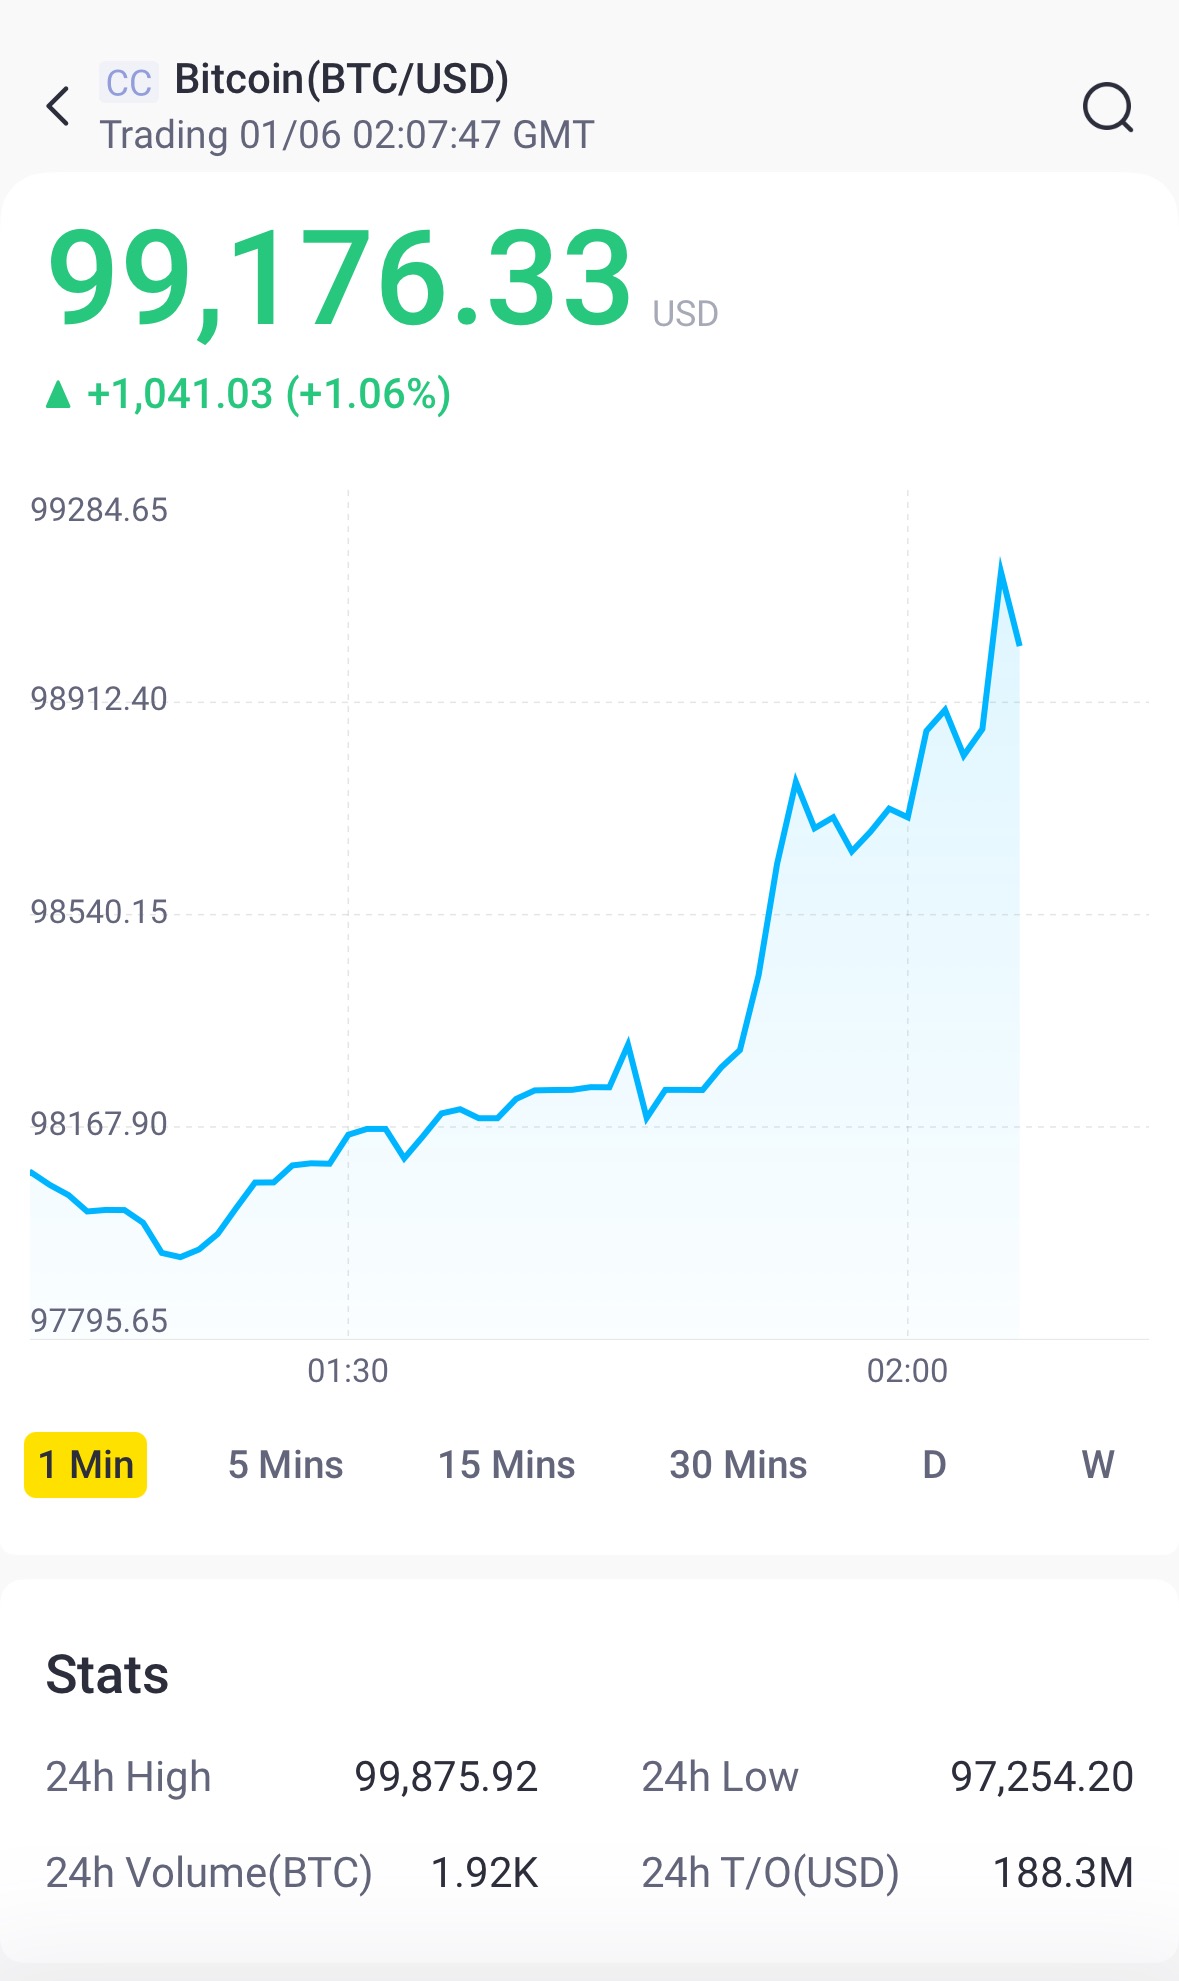The height and width of the screenshot is (1981, 1179).
Task: Choose the 30 Mins interval
Action: [738, 1465]
